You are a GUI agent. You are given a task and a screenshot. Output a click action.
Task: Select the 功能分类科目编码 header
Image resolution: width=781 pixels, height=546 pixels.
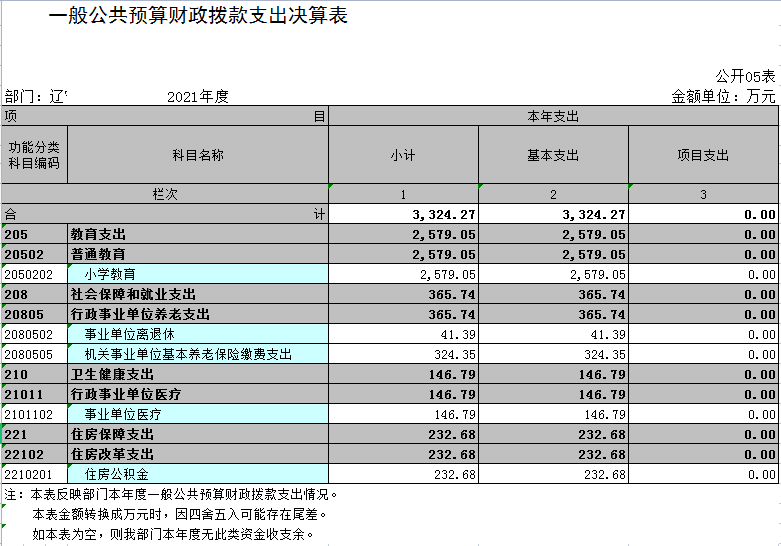[34, 154]
